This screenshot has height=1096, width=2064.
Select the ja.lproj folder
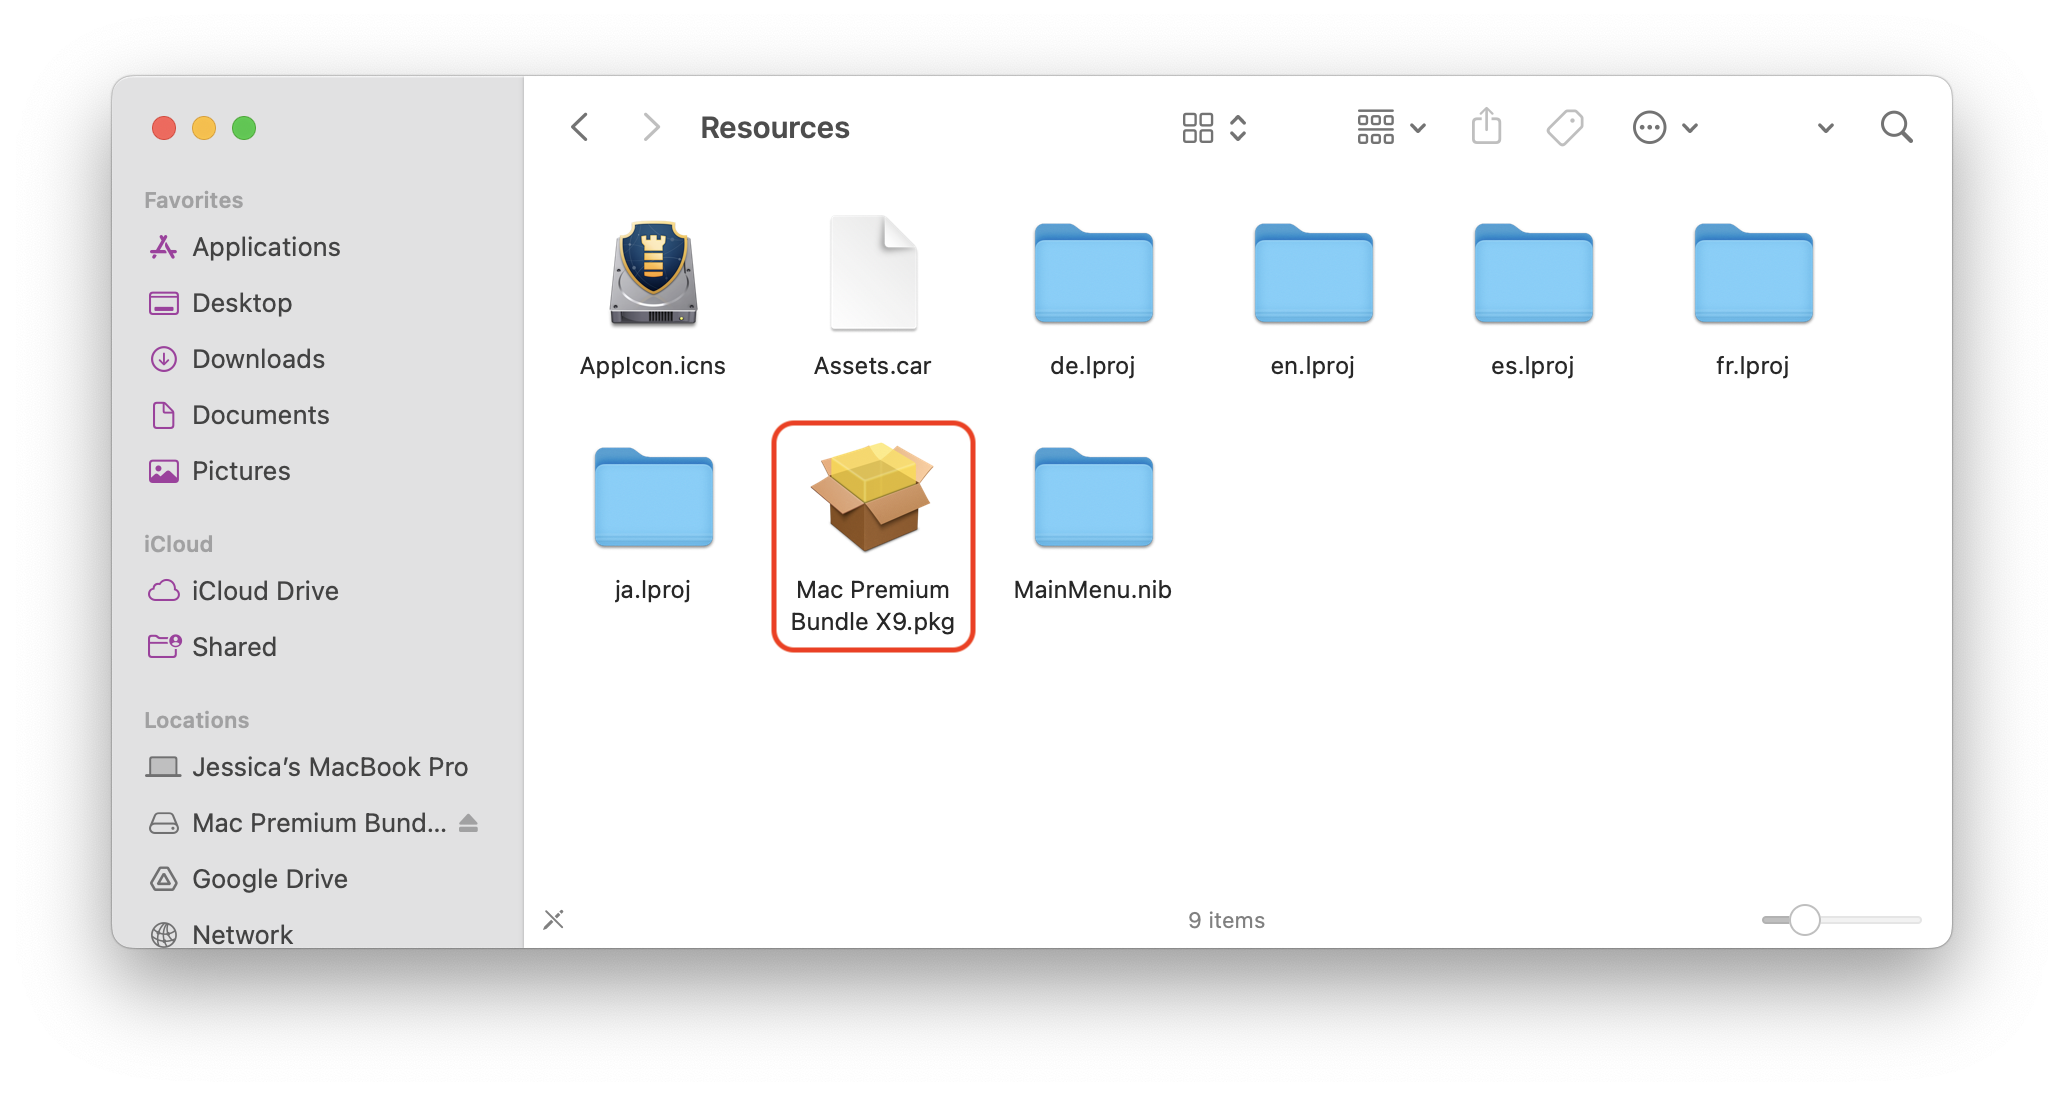pos(653,497)
